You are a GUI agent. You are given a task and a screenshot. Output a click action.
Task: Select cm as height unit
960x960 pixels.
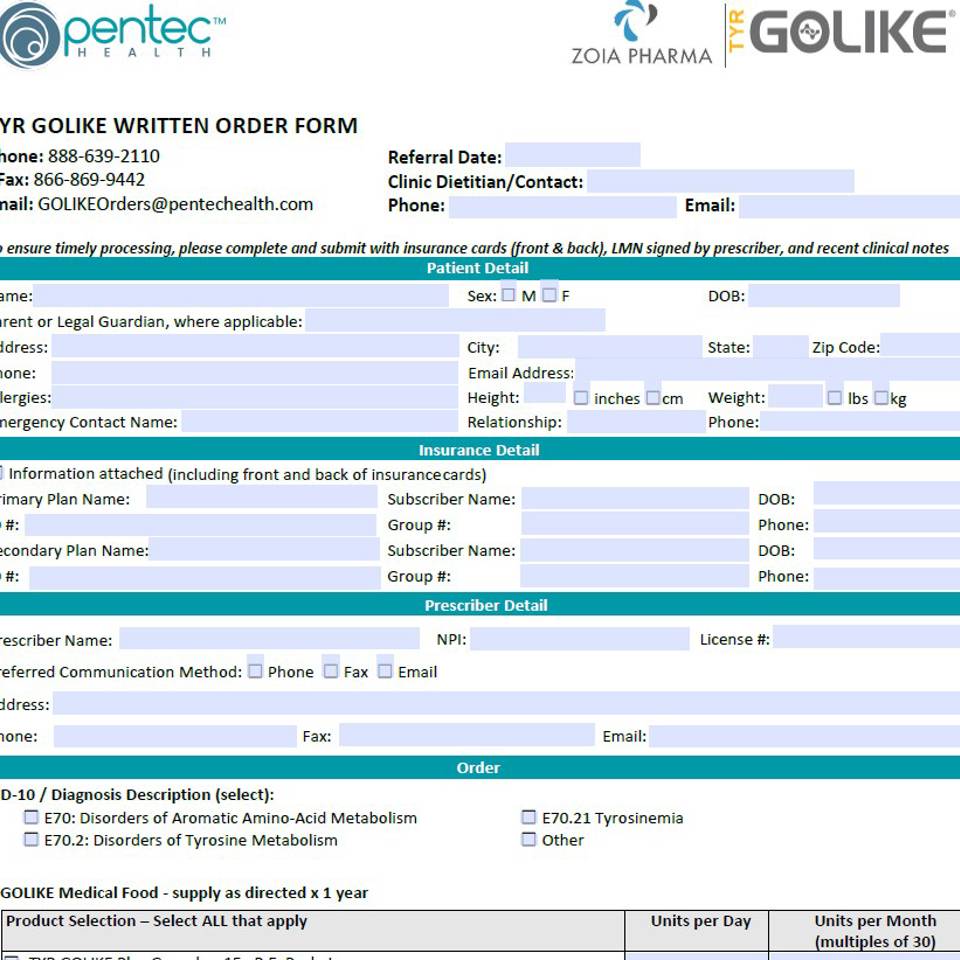(653, 398)
